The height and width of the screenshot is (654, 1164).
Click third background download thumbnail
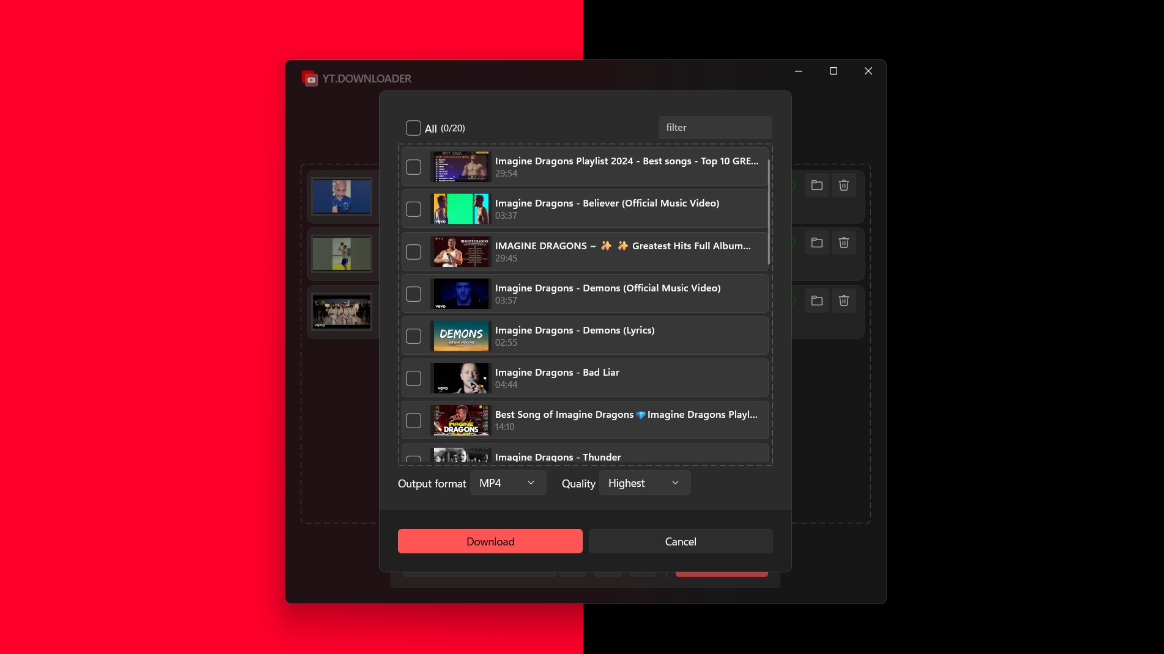[341, 312]
